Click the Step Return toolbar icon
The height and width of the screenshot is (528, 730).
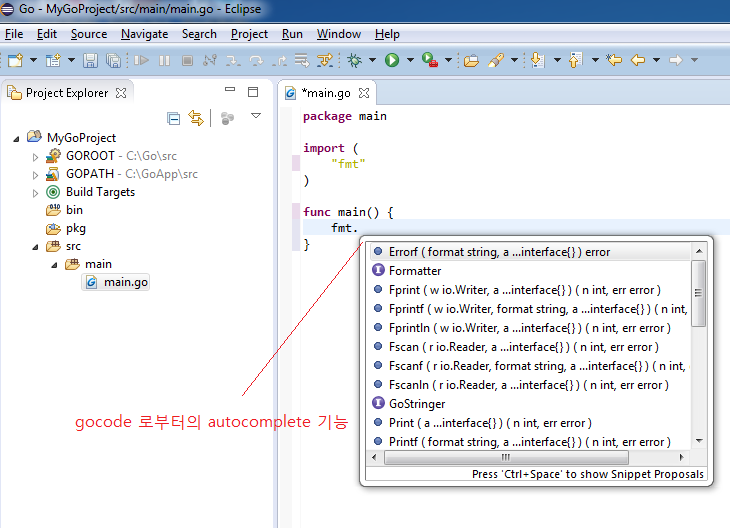[279, 60]
